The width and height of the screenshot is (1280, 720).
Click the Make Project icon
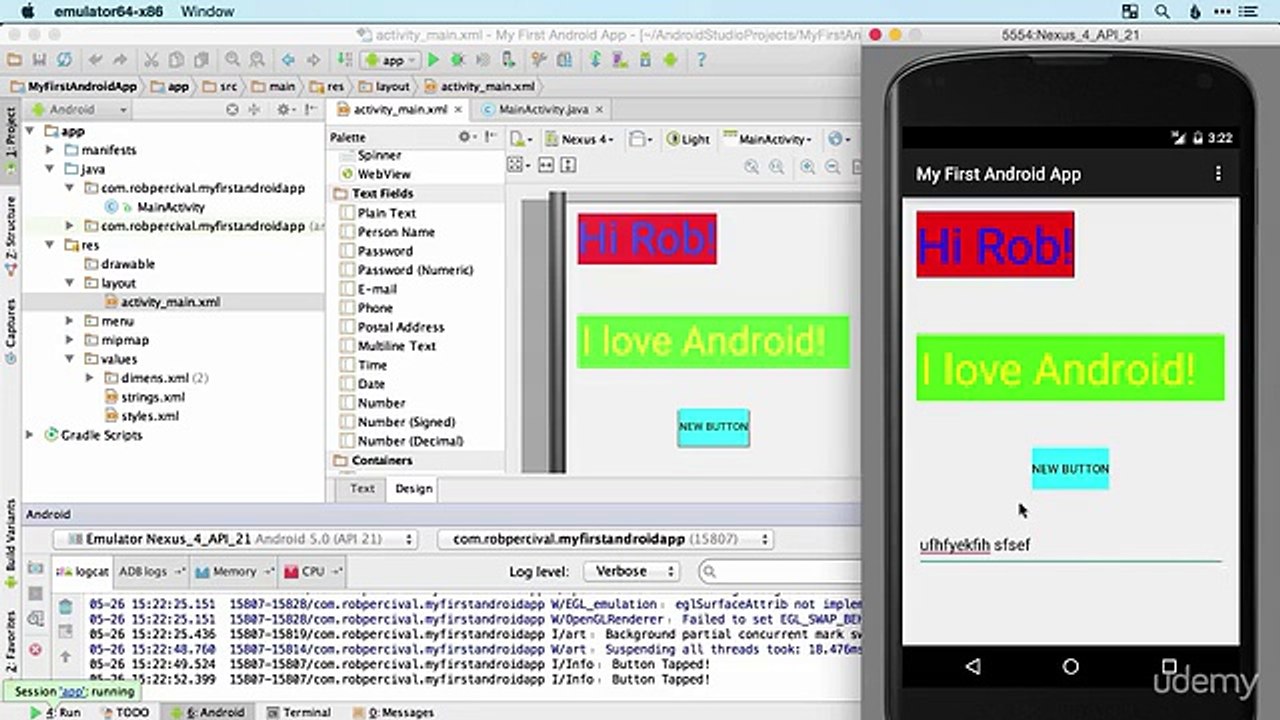point(344,60)
